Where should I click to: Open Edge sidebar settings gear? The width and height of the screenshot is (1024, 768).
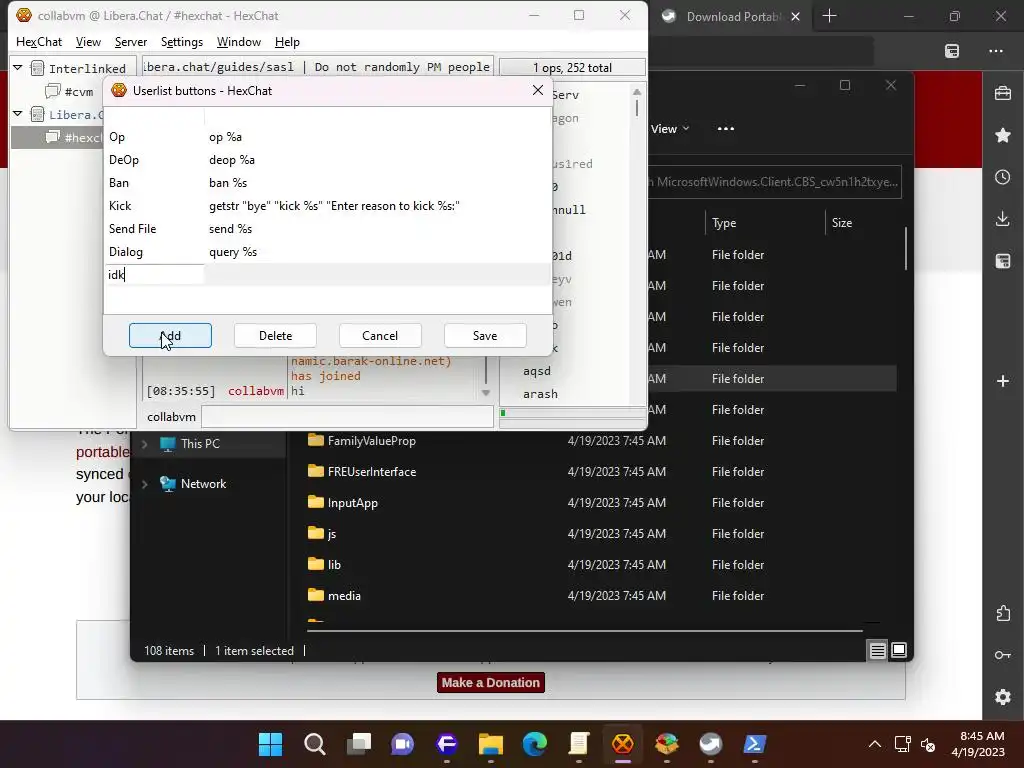(1002, 697)
